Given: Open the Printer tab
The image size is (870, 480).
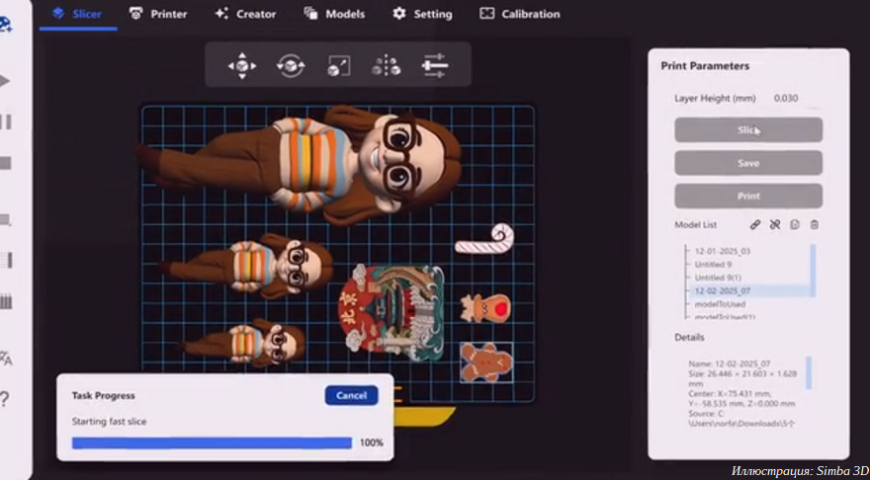Looking at the screenshot, I should [158, 14].
